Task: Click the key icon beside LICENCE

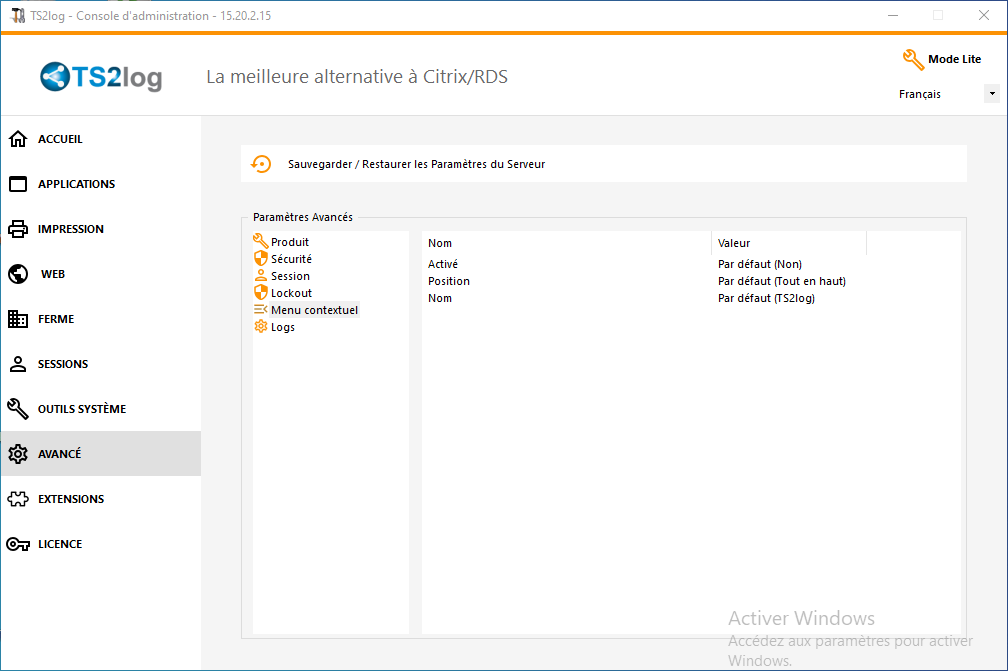Action: pyautogui.click(x=18, y=544)
